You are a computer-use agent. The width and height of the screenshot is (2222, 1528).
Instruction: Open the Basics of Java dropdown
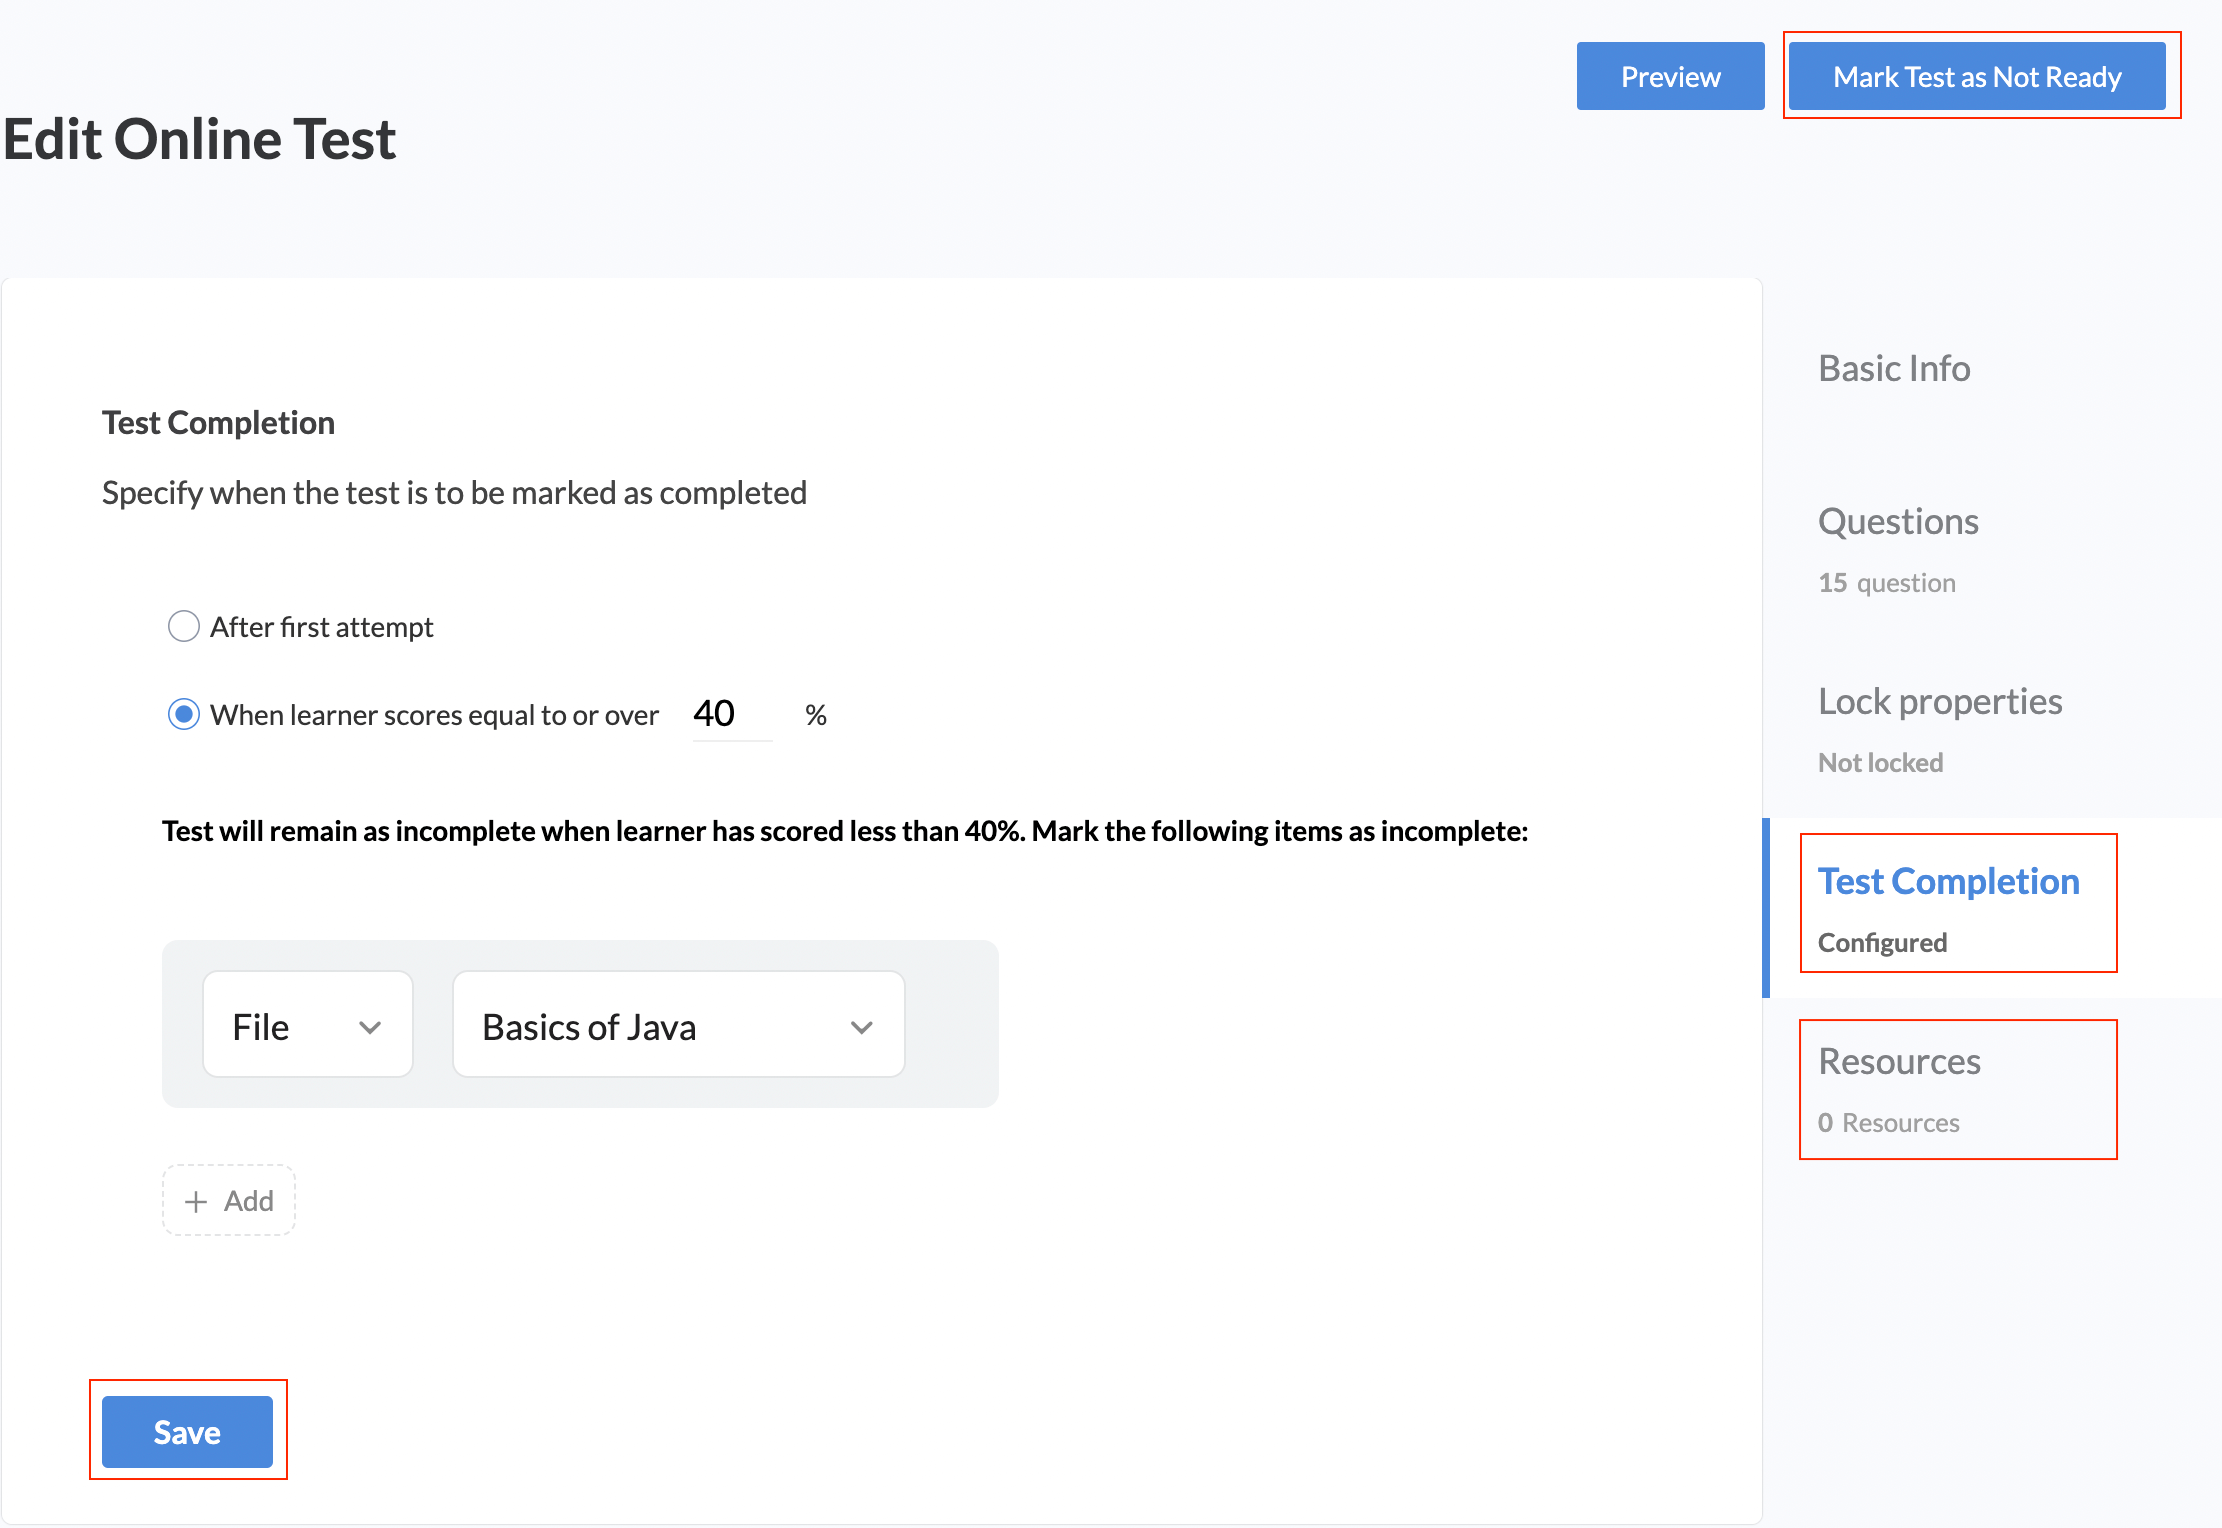679,1025
